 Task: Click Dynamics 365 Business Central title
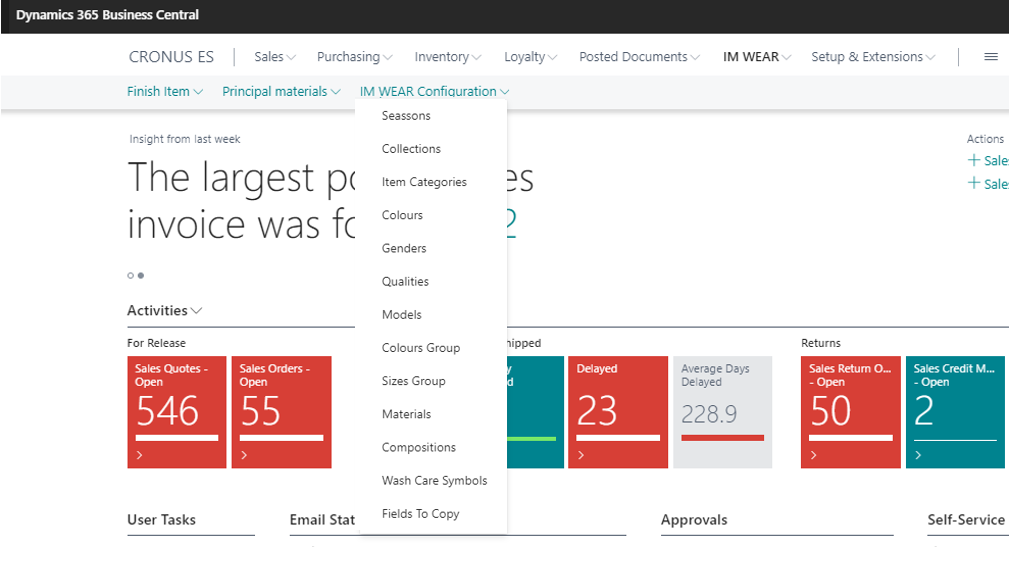[x=107, y=15]
